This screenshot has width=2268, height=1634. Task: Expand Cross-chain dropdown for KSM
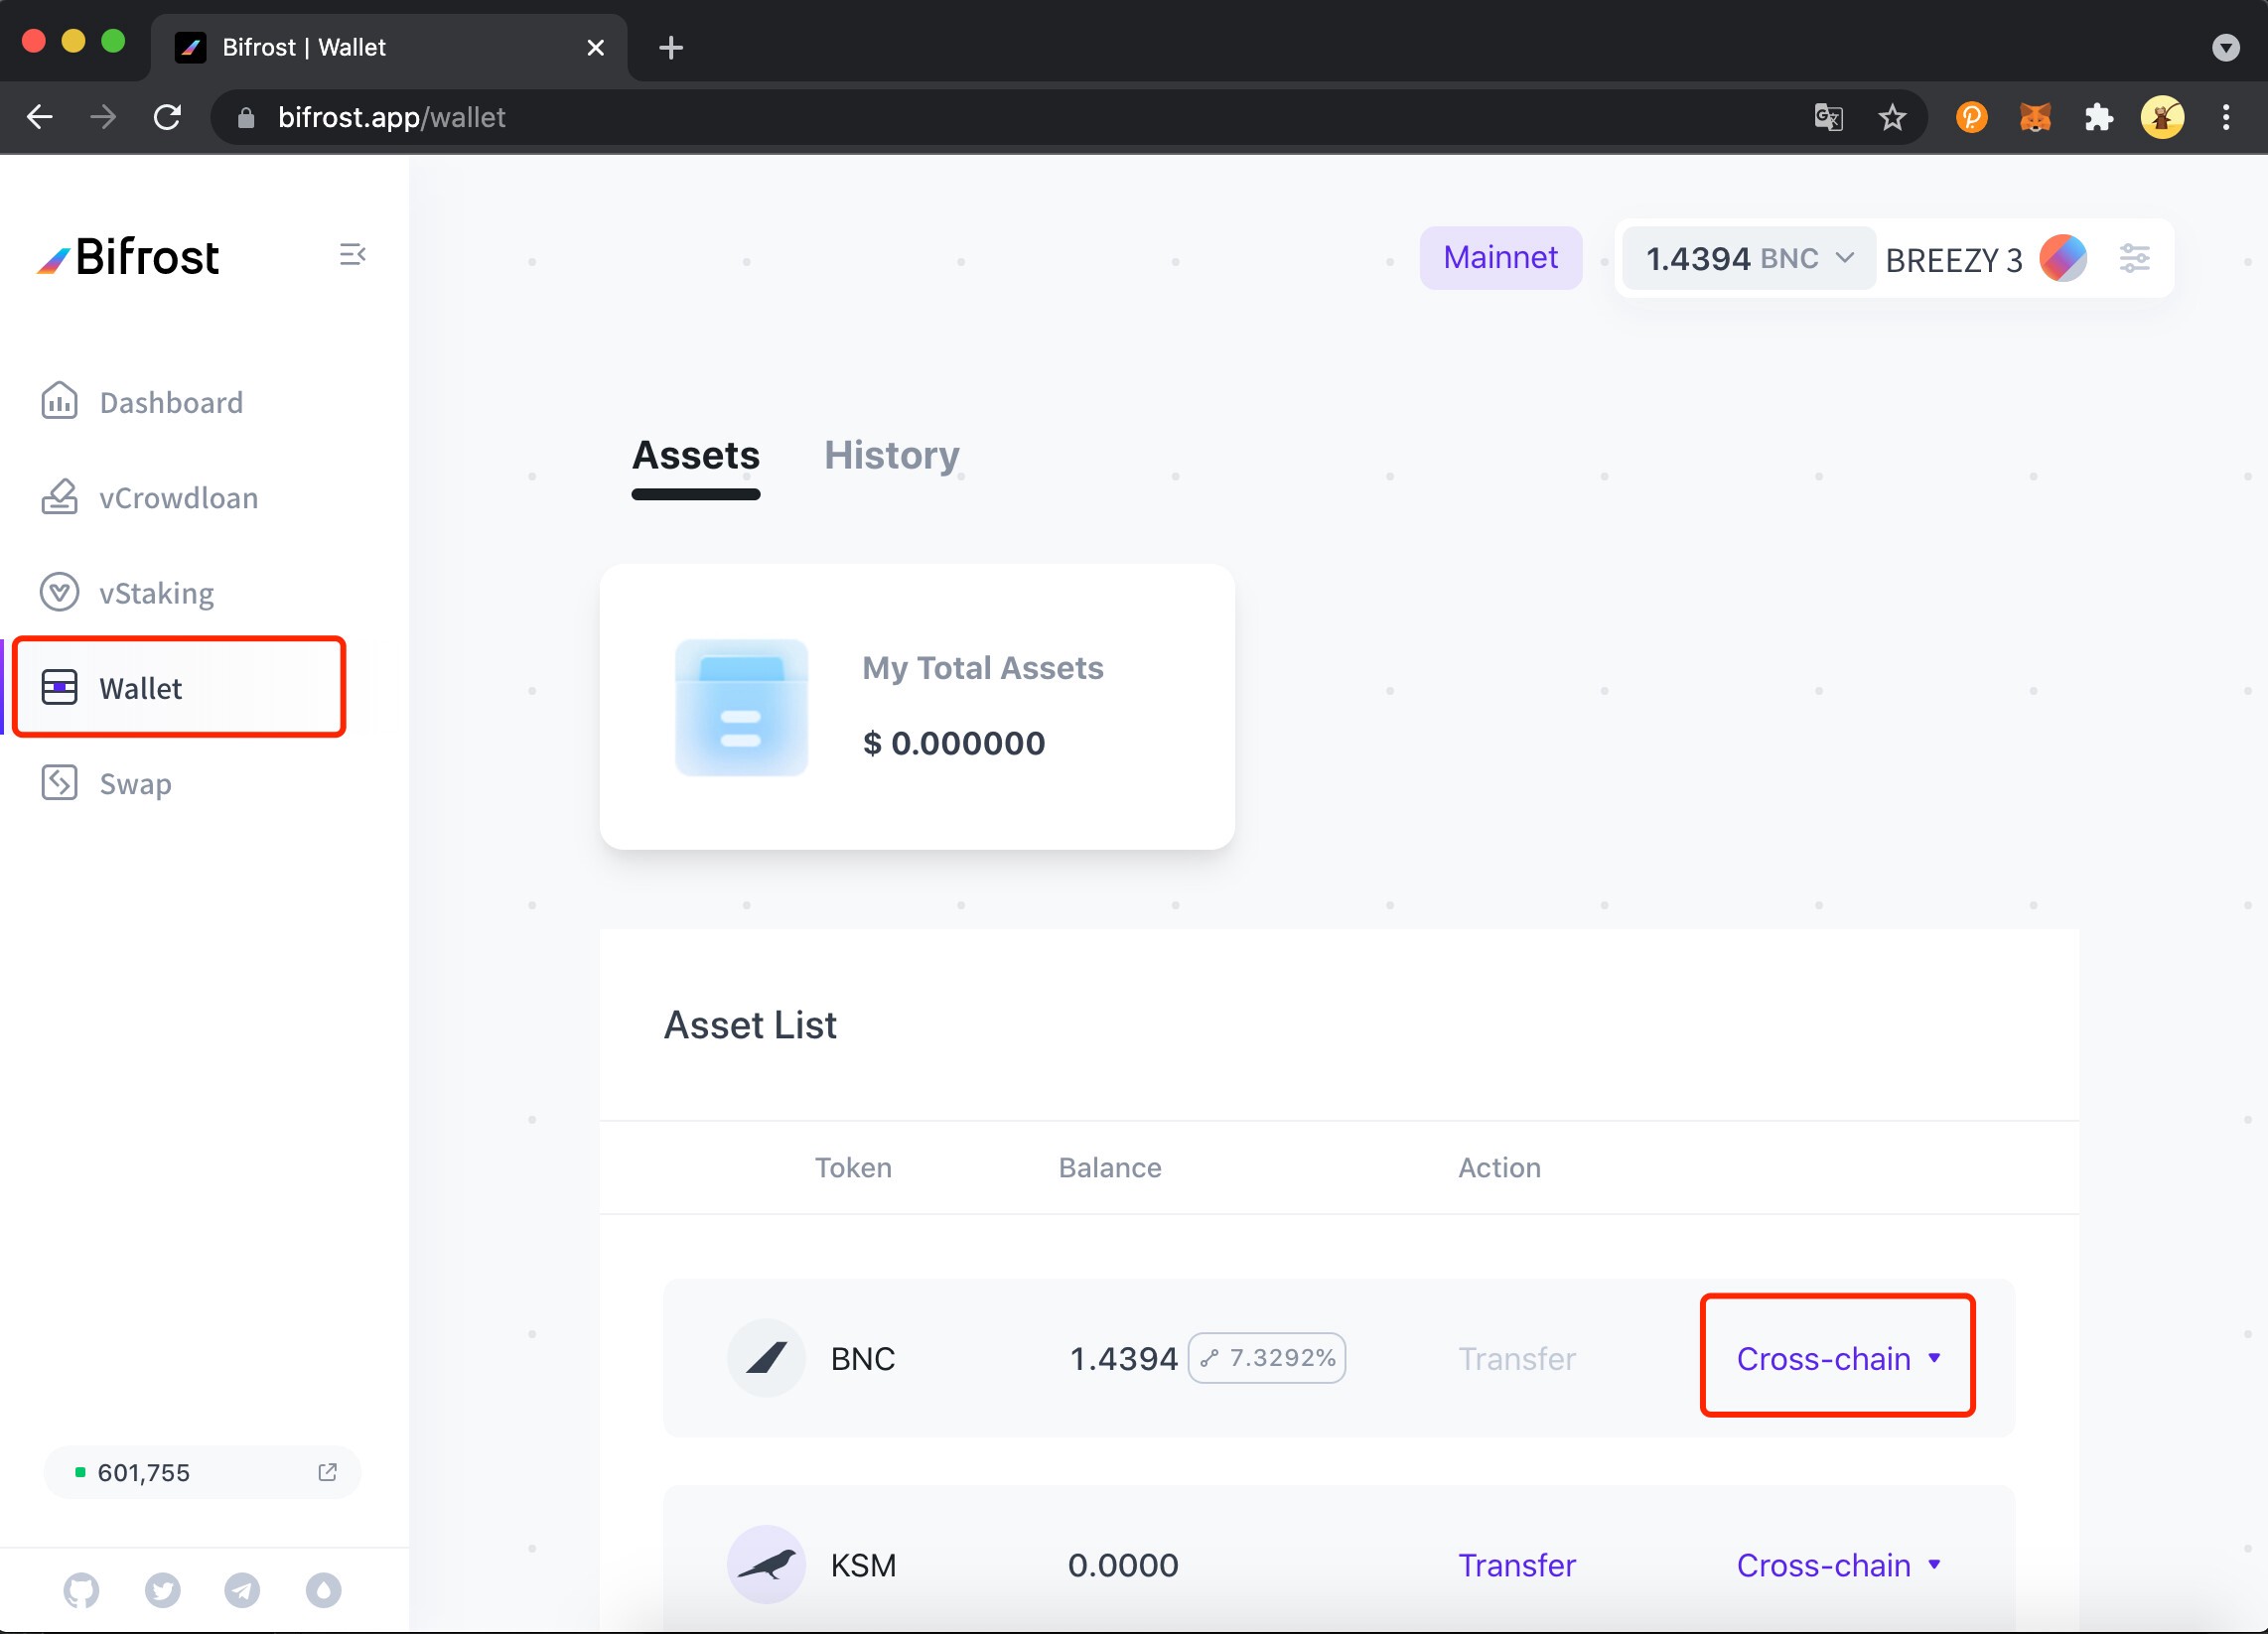click(x=1838, y=1565)
